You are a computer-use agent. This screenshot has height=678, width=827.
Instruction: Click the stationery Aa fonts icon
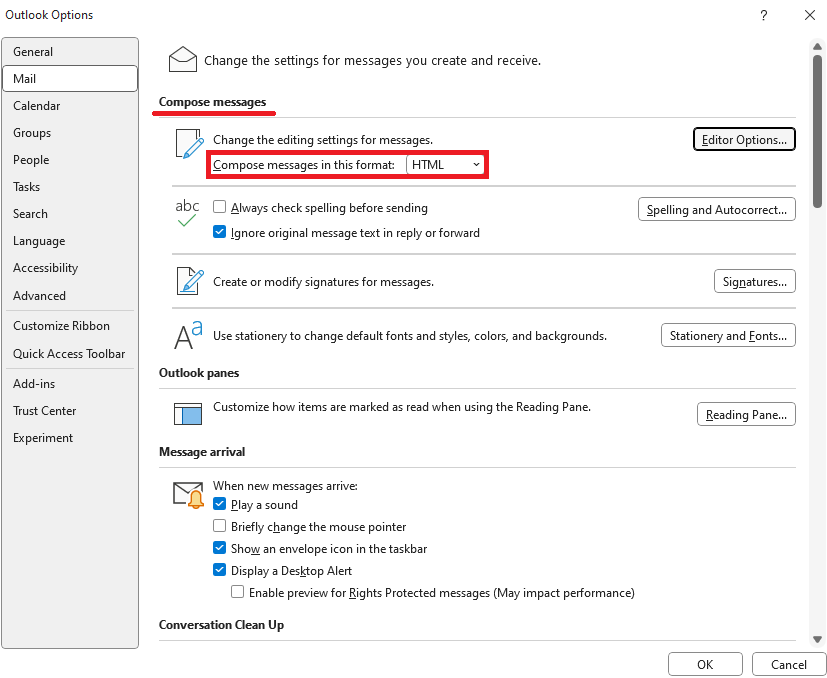pos(188,335)
